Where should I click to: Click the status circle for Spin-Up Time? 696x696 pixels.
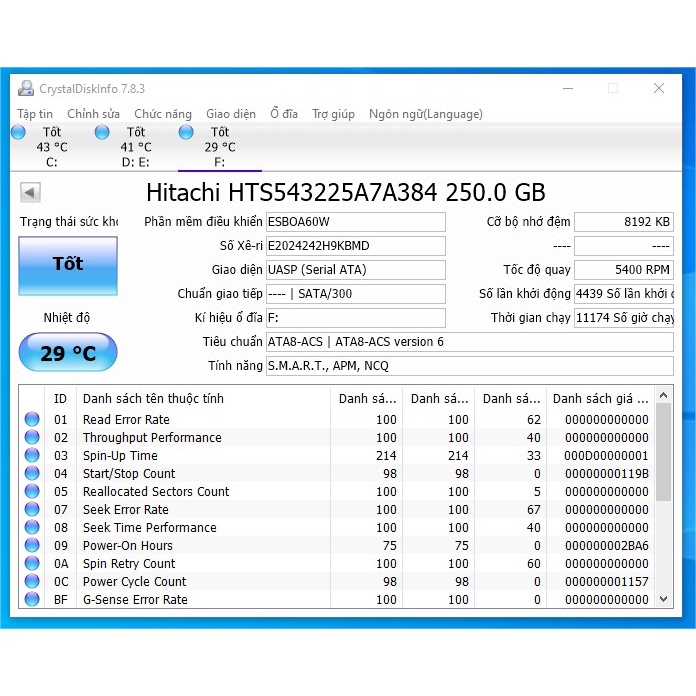pos(32,455)
